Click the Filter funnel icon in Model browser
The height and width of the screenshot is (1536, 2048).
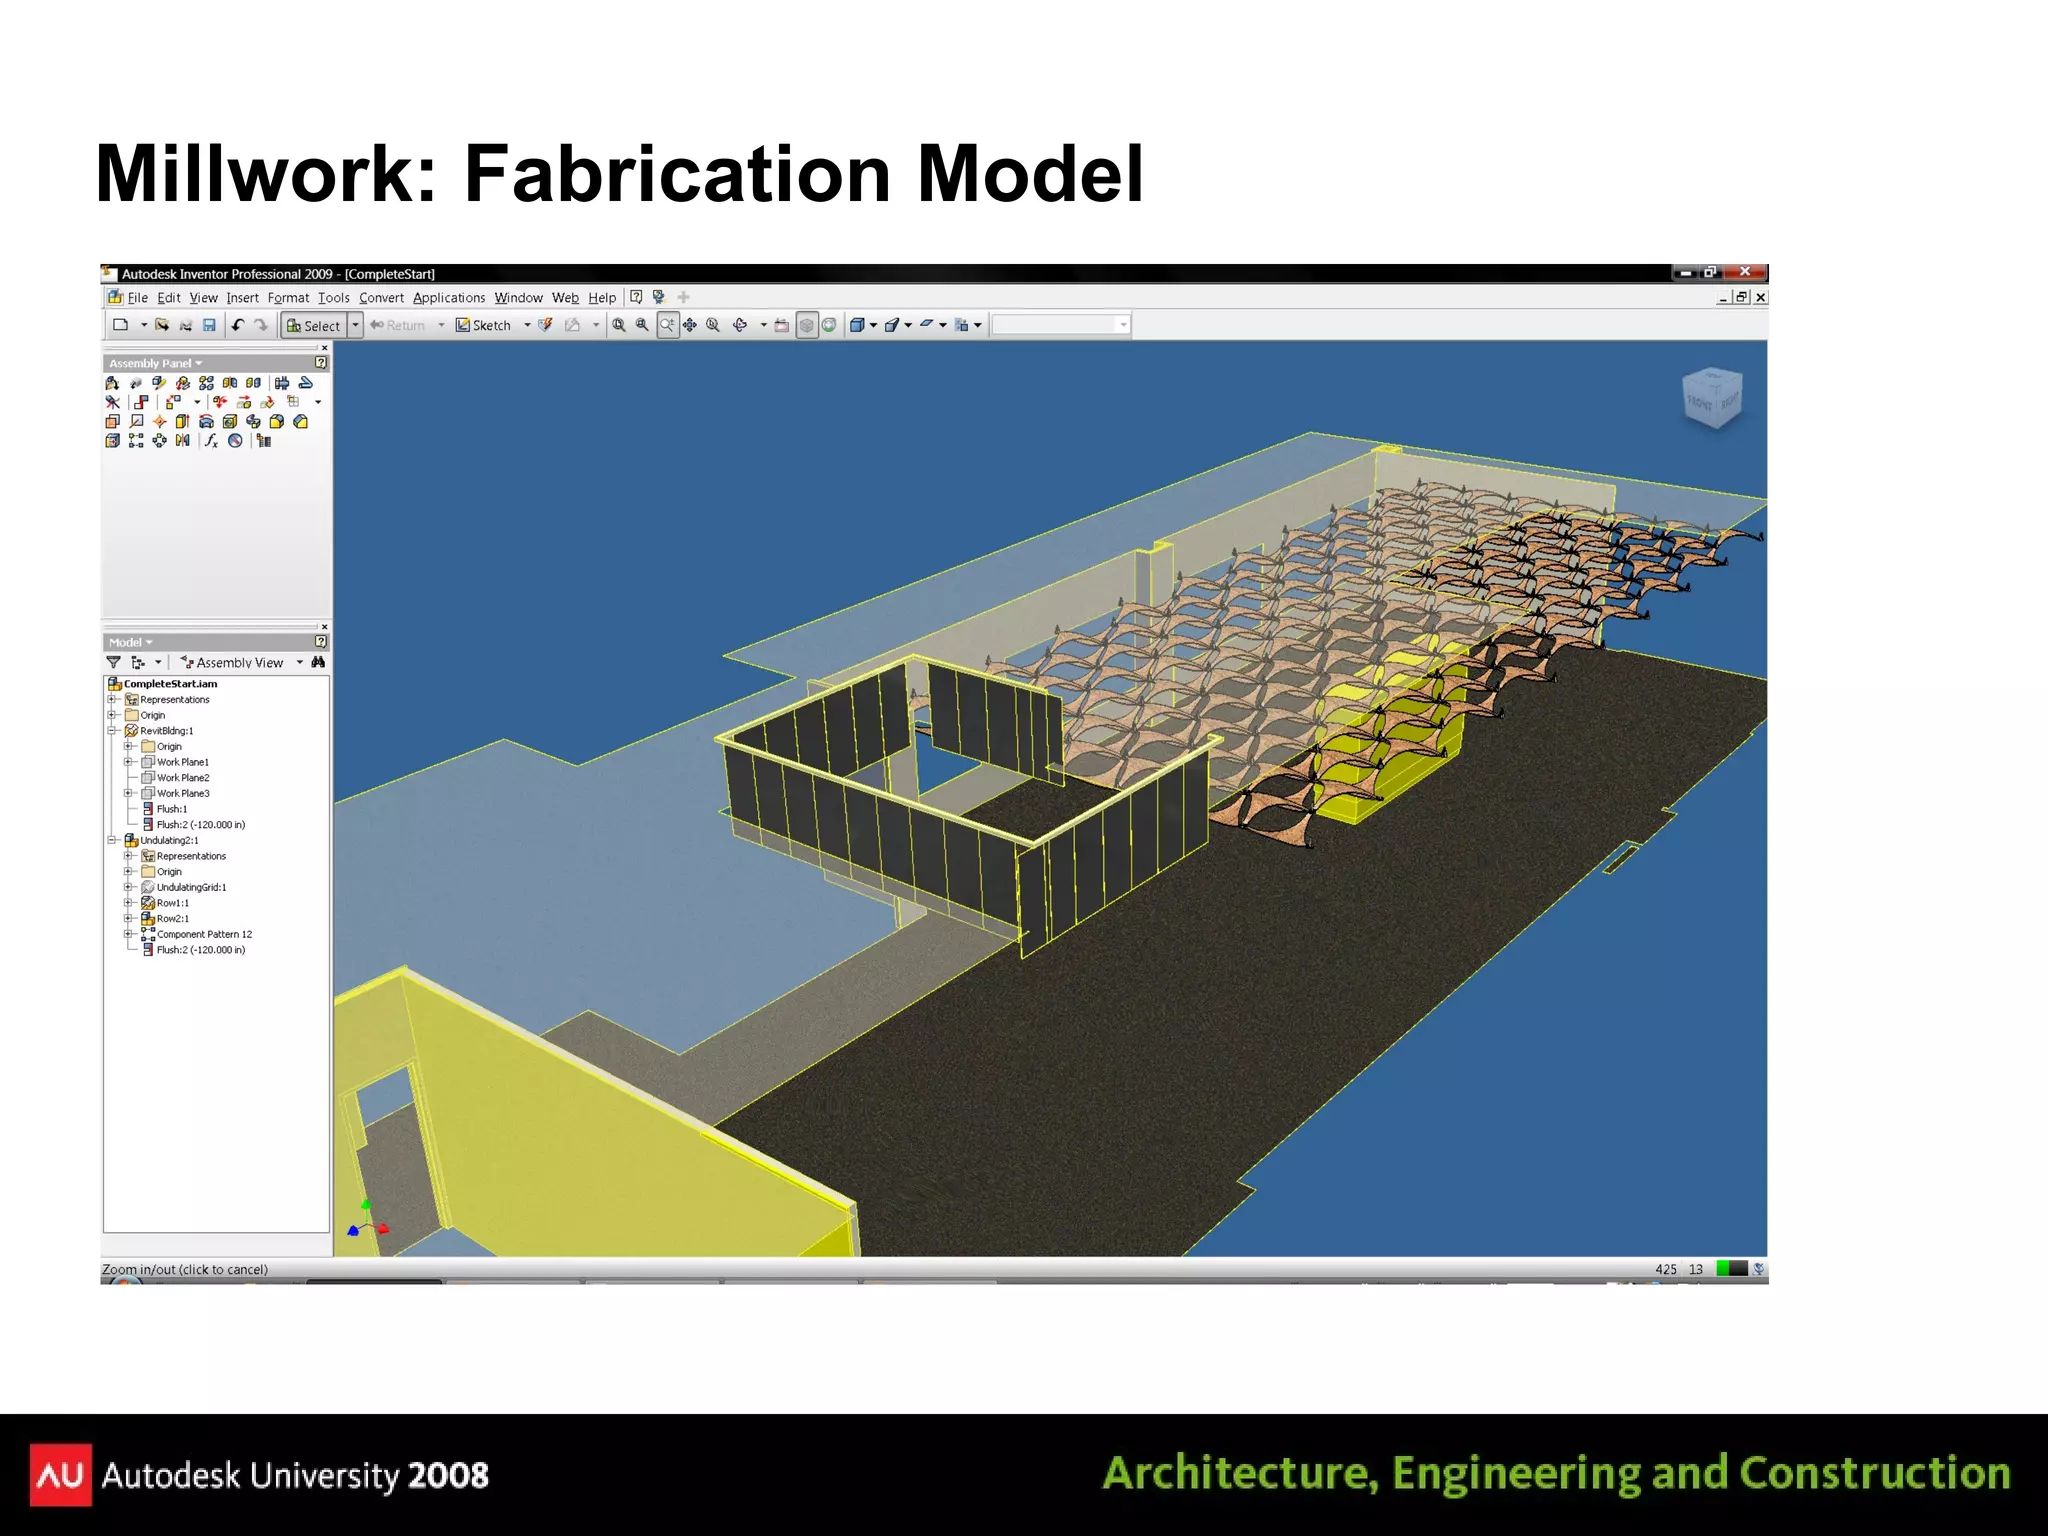coord(114,662)
